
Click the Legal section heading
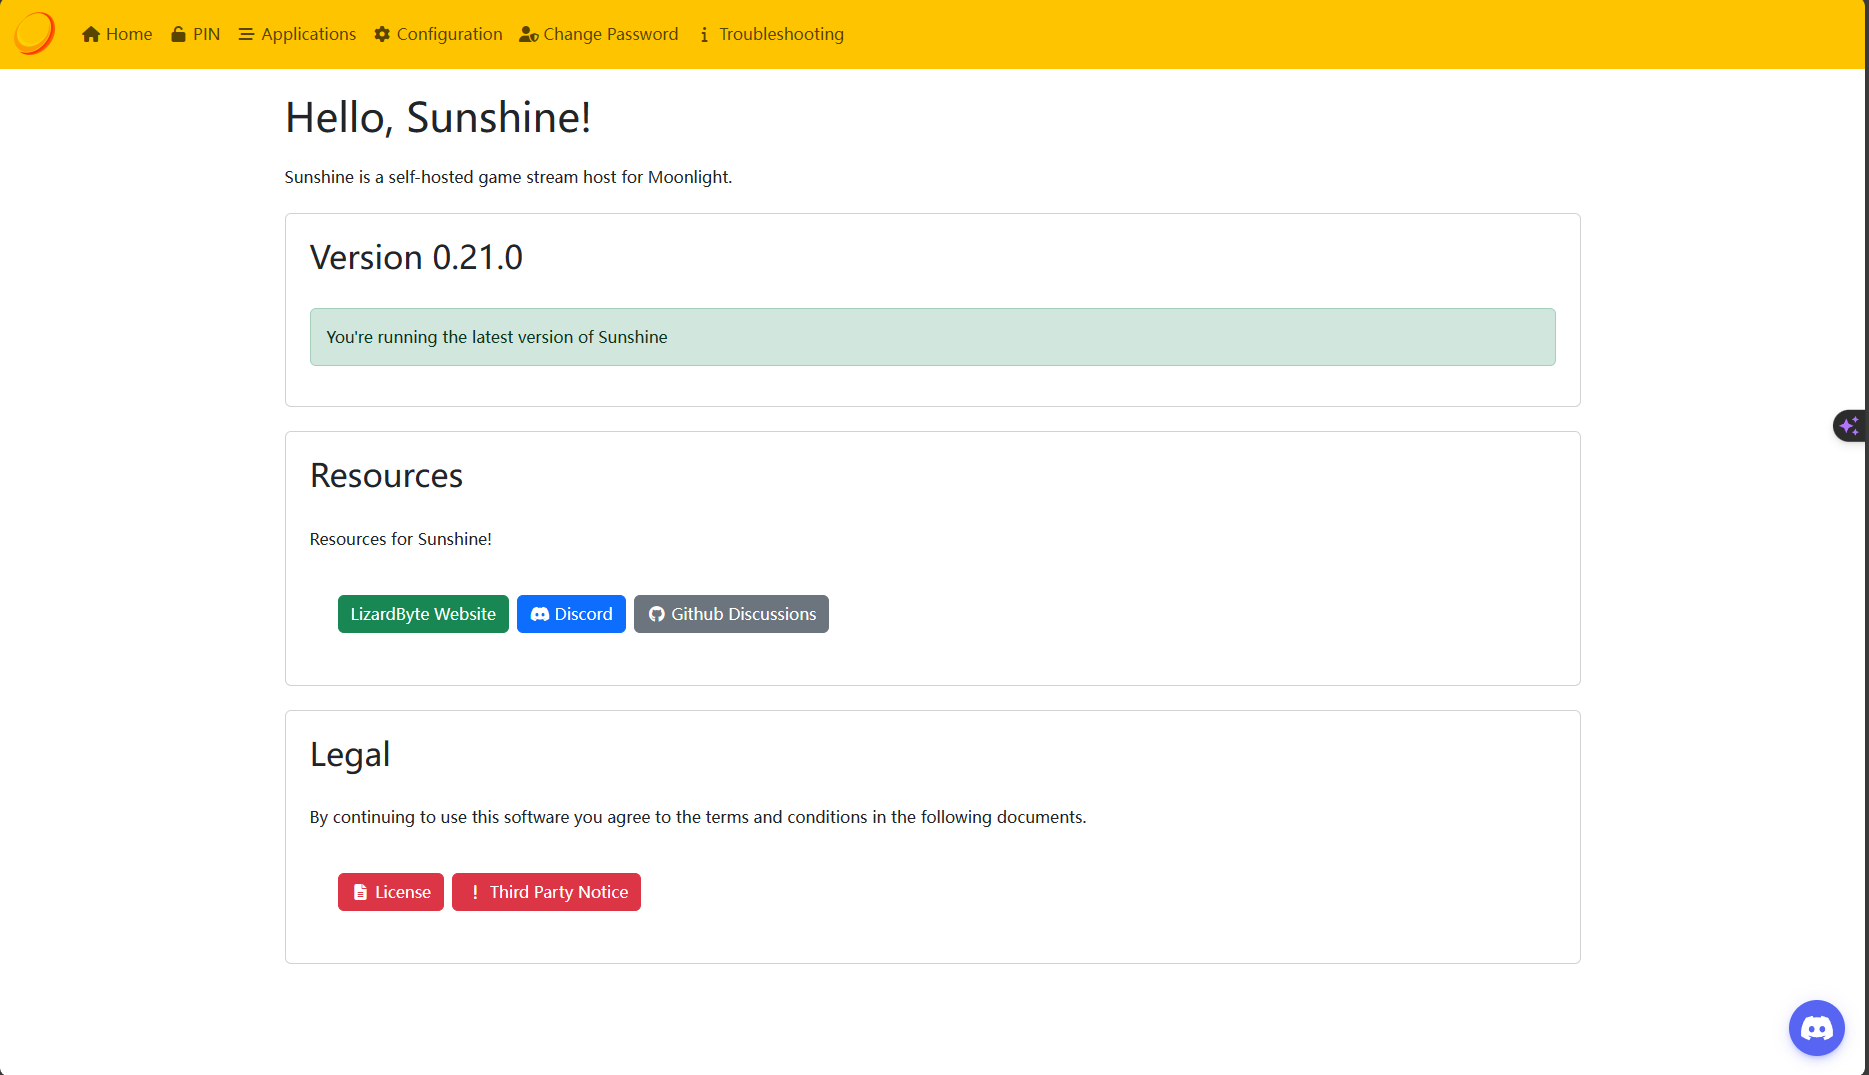click(x=350, y=754)
